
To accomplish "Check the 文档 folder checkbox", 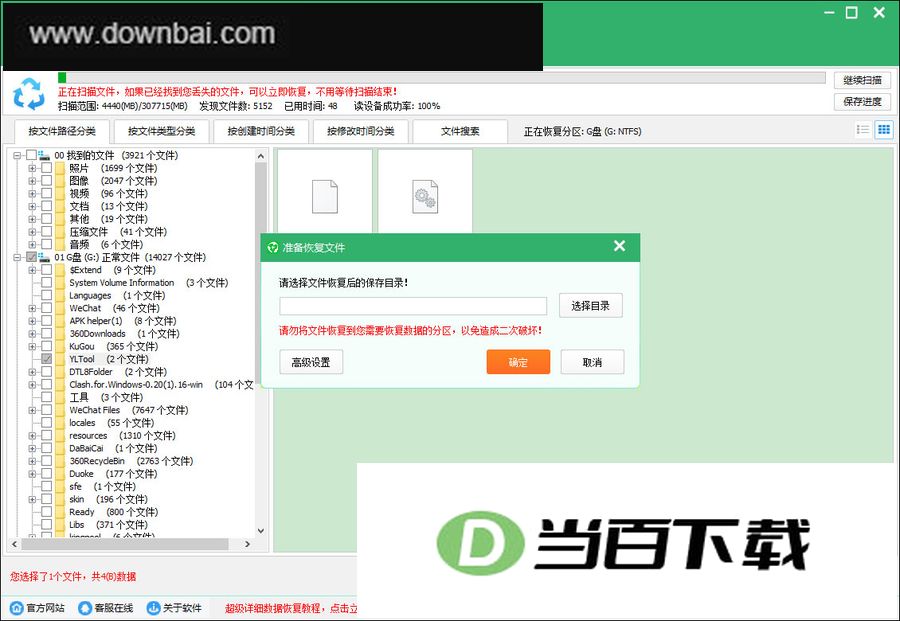I will click(46, 206).
